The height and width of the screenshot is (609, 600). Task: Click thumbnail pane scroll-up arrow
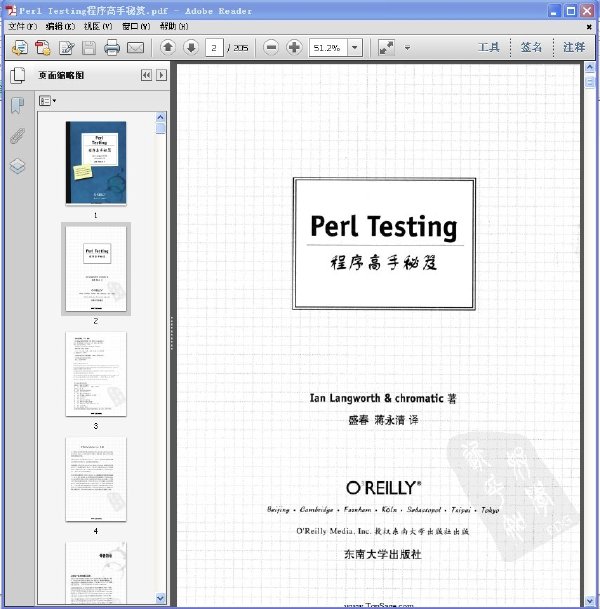[161, 117]
